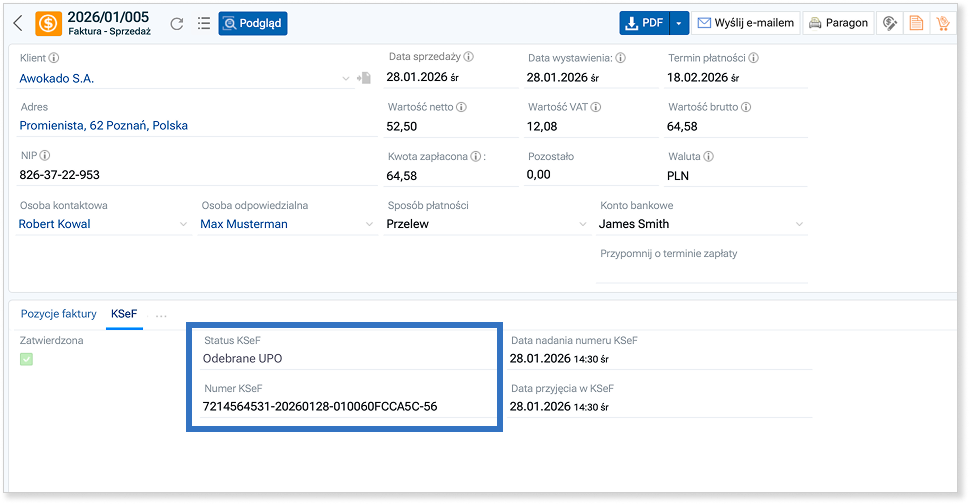Open the Sposób płatności dropdown

click(583, 225)
